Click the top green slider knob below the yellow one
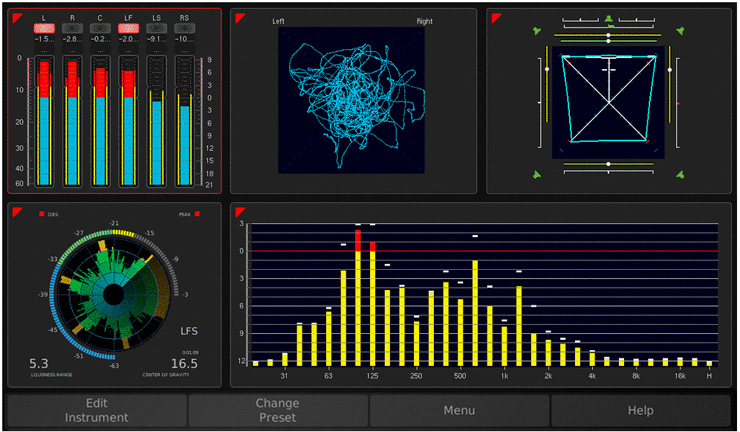Viewport: 740px width, 432px height. 608,41
